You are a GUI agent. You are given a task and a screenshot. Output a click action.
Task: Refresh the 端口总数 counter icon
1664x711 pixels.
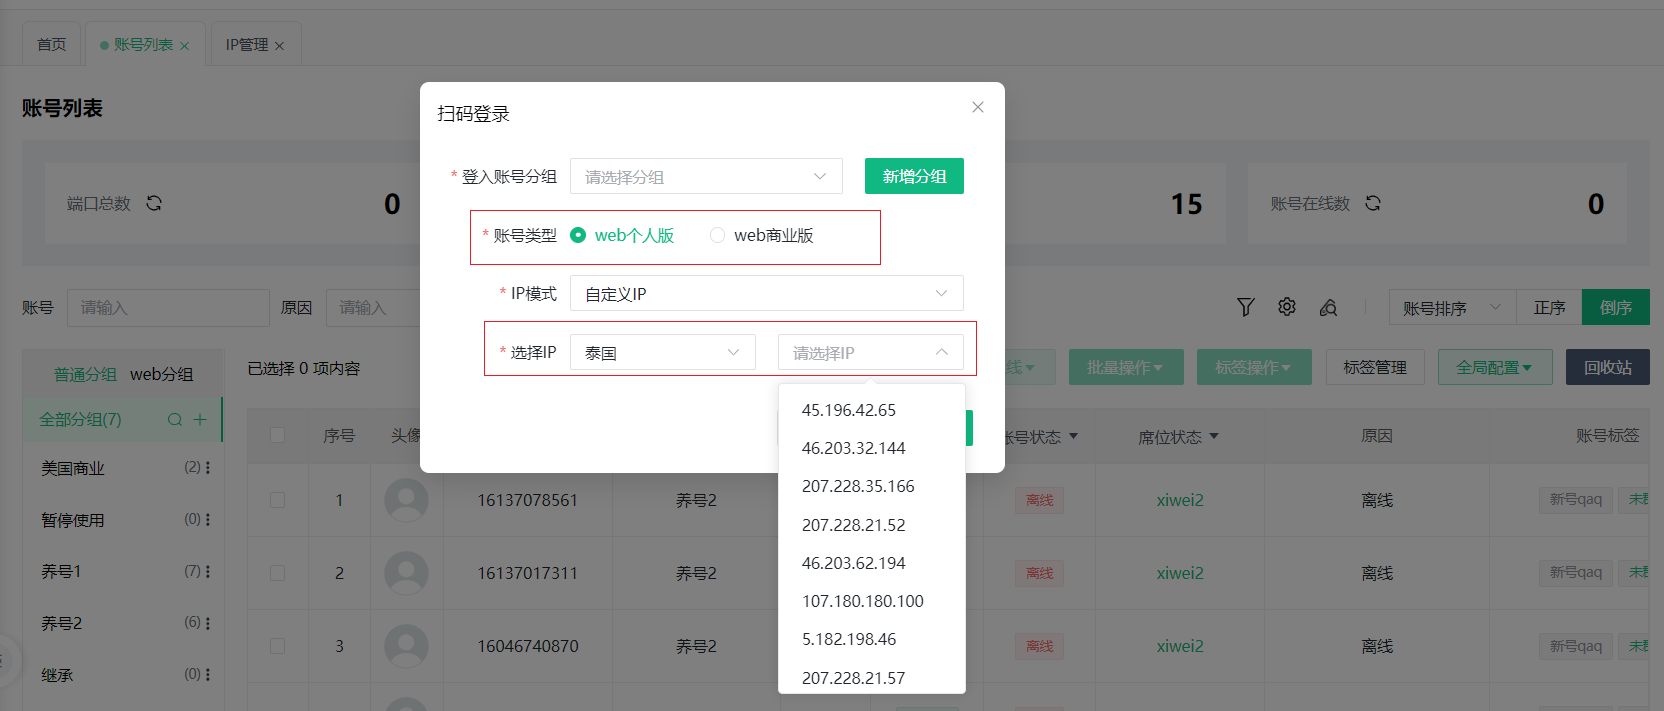pos(154,203)
